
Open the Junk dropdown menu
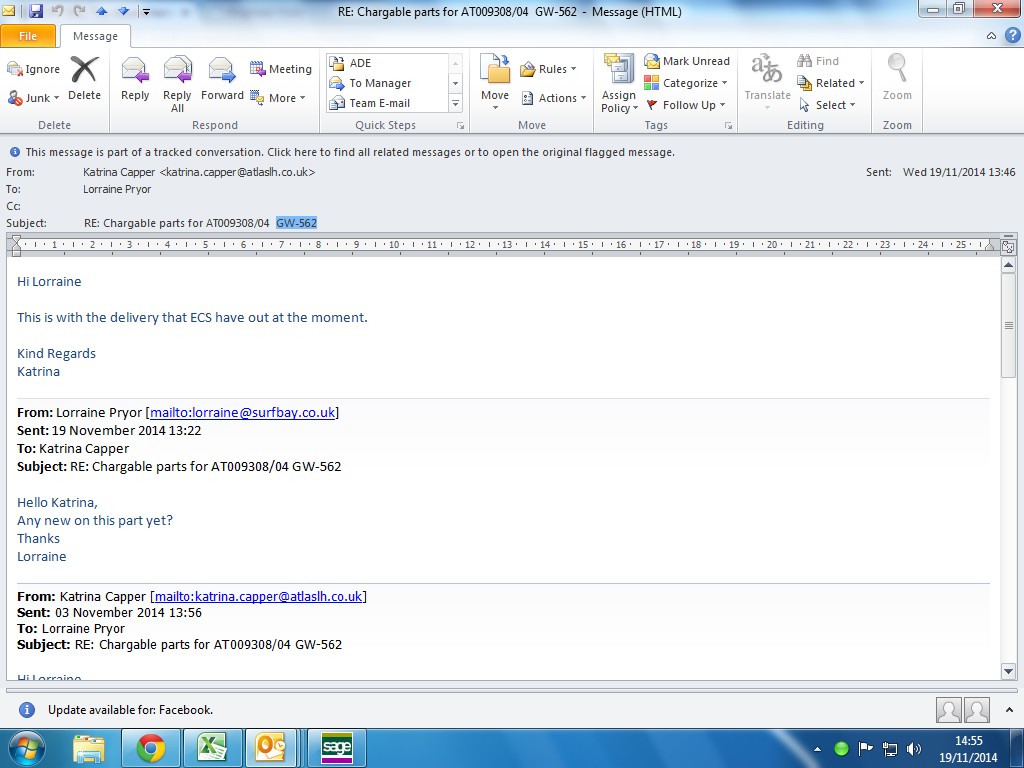coord(35,98)
